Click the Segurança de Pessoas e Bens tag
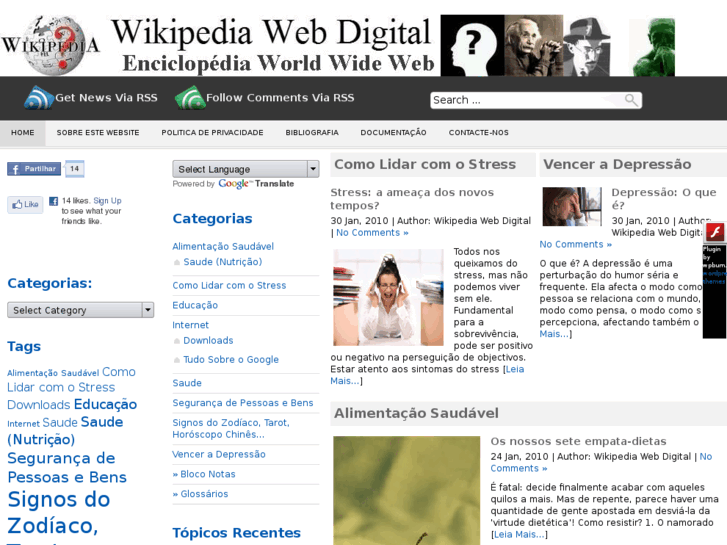This screenshot has width=727, height=545. 67,468
